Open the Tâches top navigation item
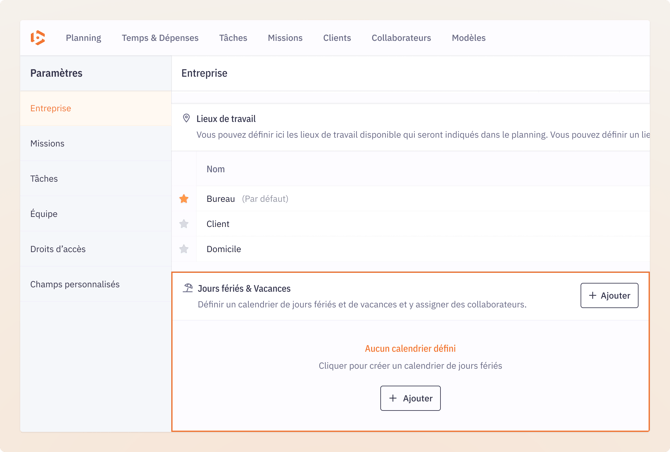 (233, 38)
